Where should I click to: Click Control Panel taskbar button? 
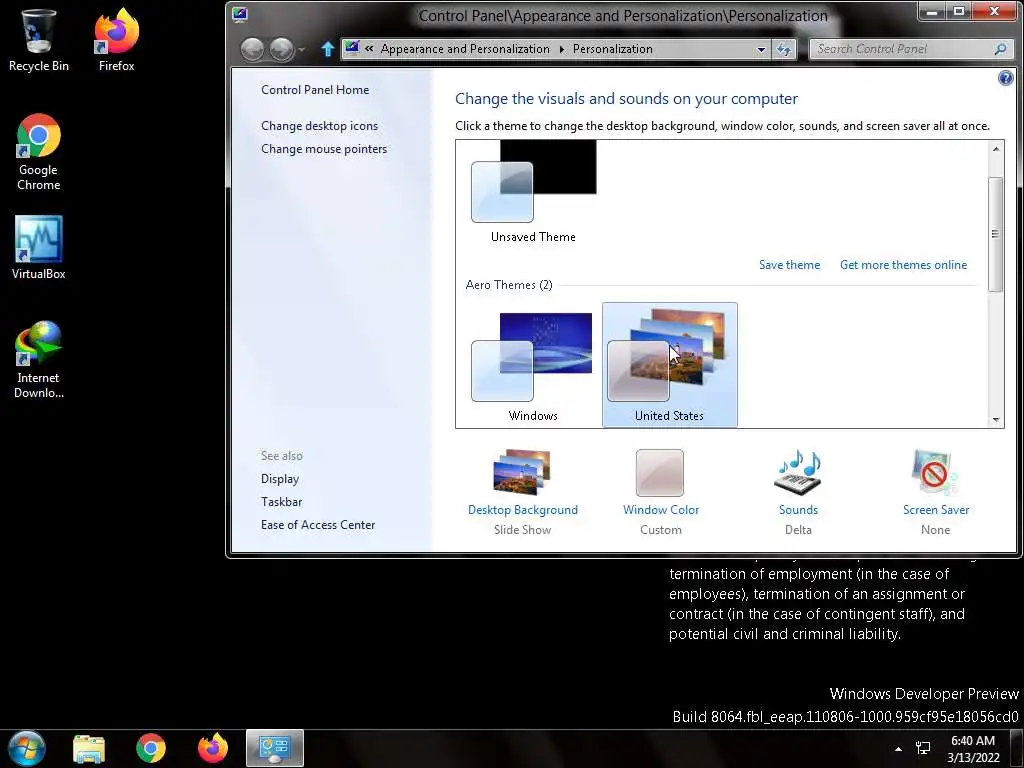pos(275,748)
